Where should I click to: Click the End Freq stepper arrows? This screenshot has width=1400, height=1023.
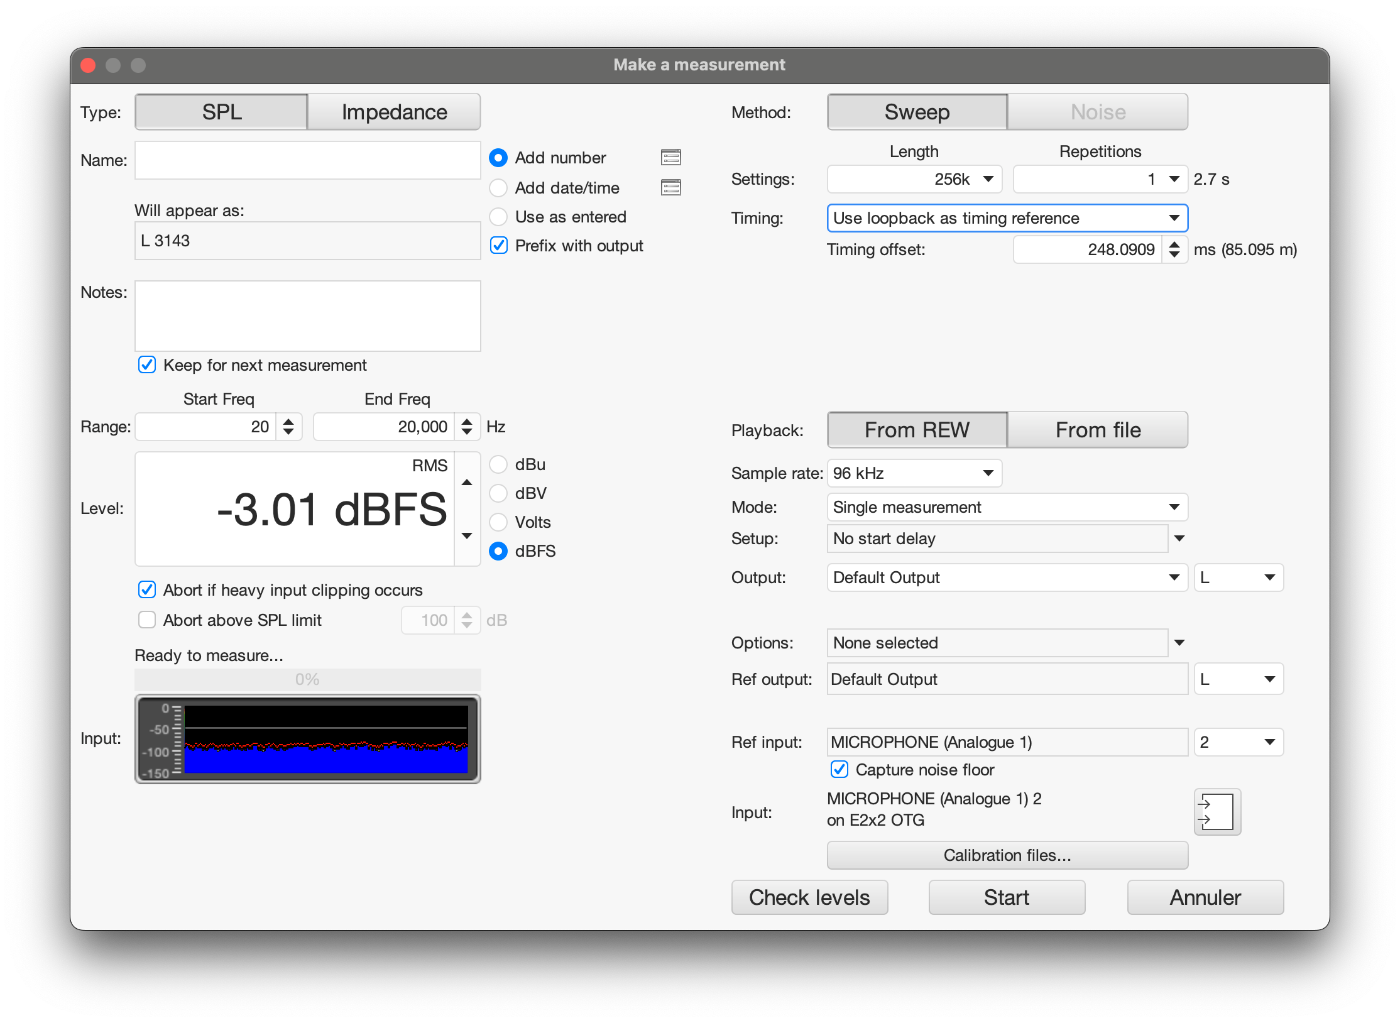coord(467,427)
